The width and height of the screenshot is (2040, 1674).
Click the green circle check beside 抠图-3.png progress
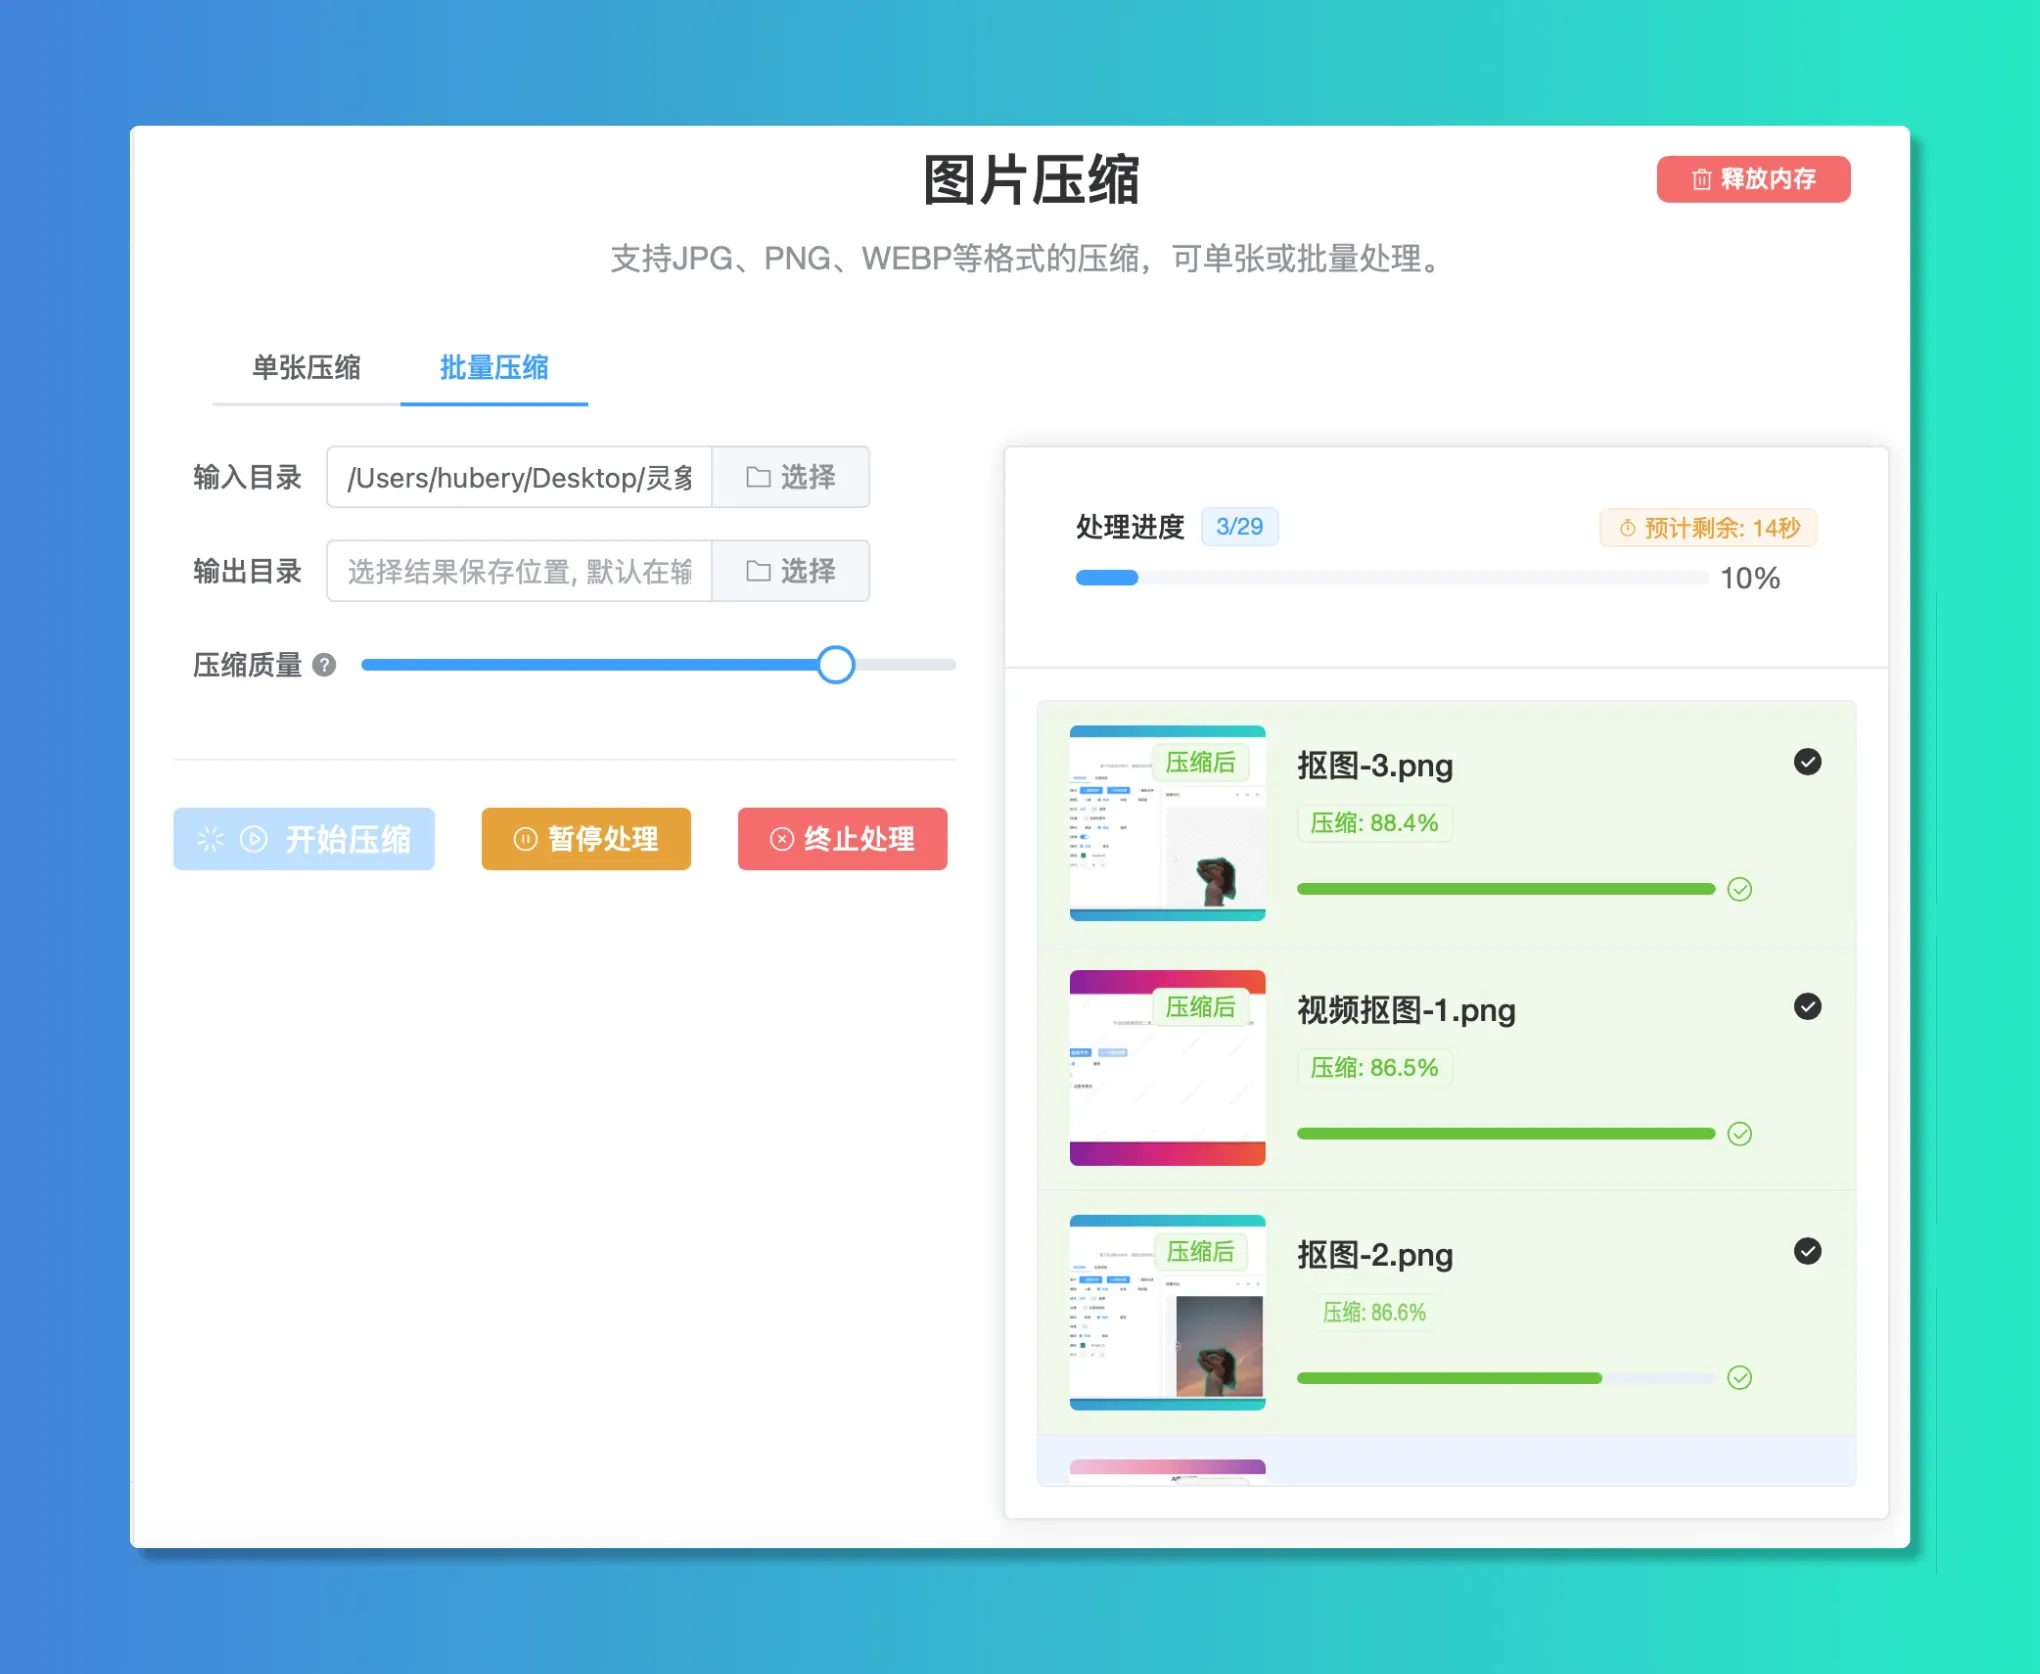pos(1740,889)
